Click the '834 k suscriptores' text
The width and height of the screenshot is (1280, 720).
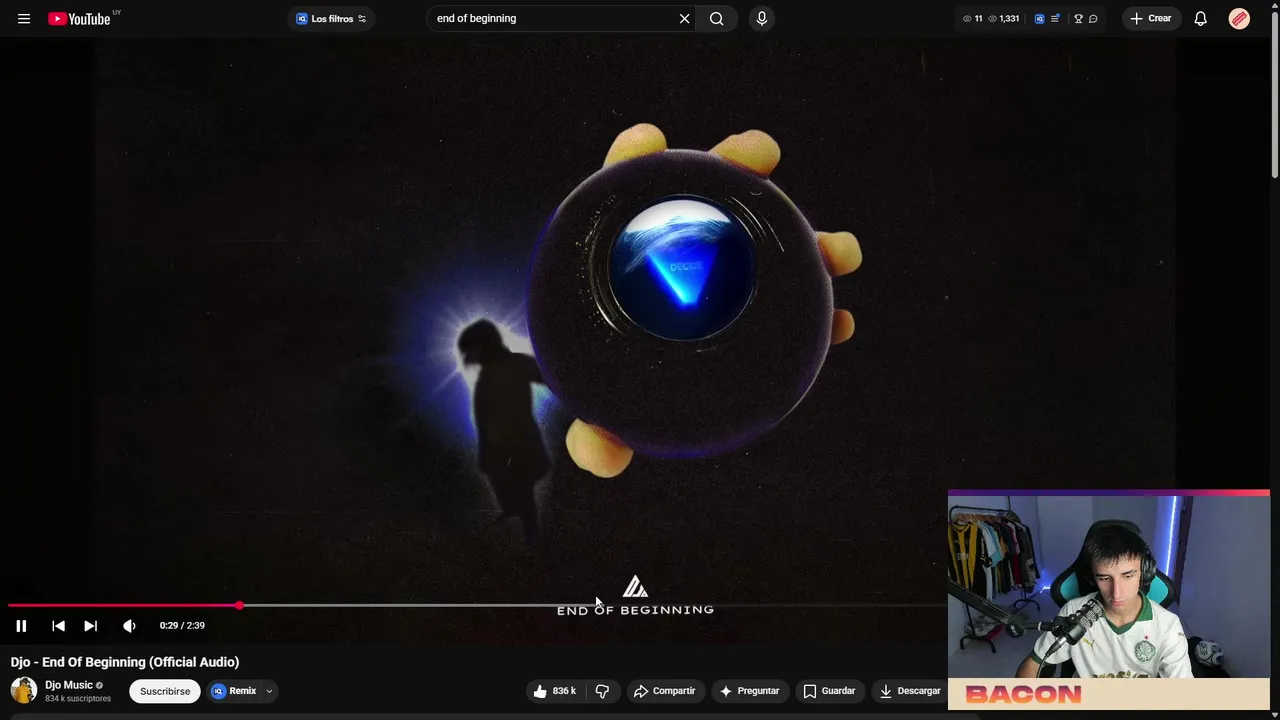pyautogui.click(x=78, y=698)
